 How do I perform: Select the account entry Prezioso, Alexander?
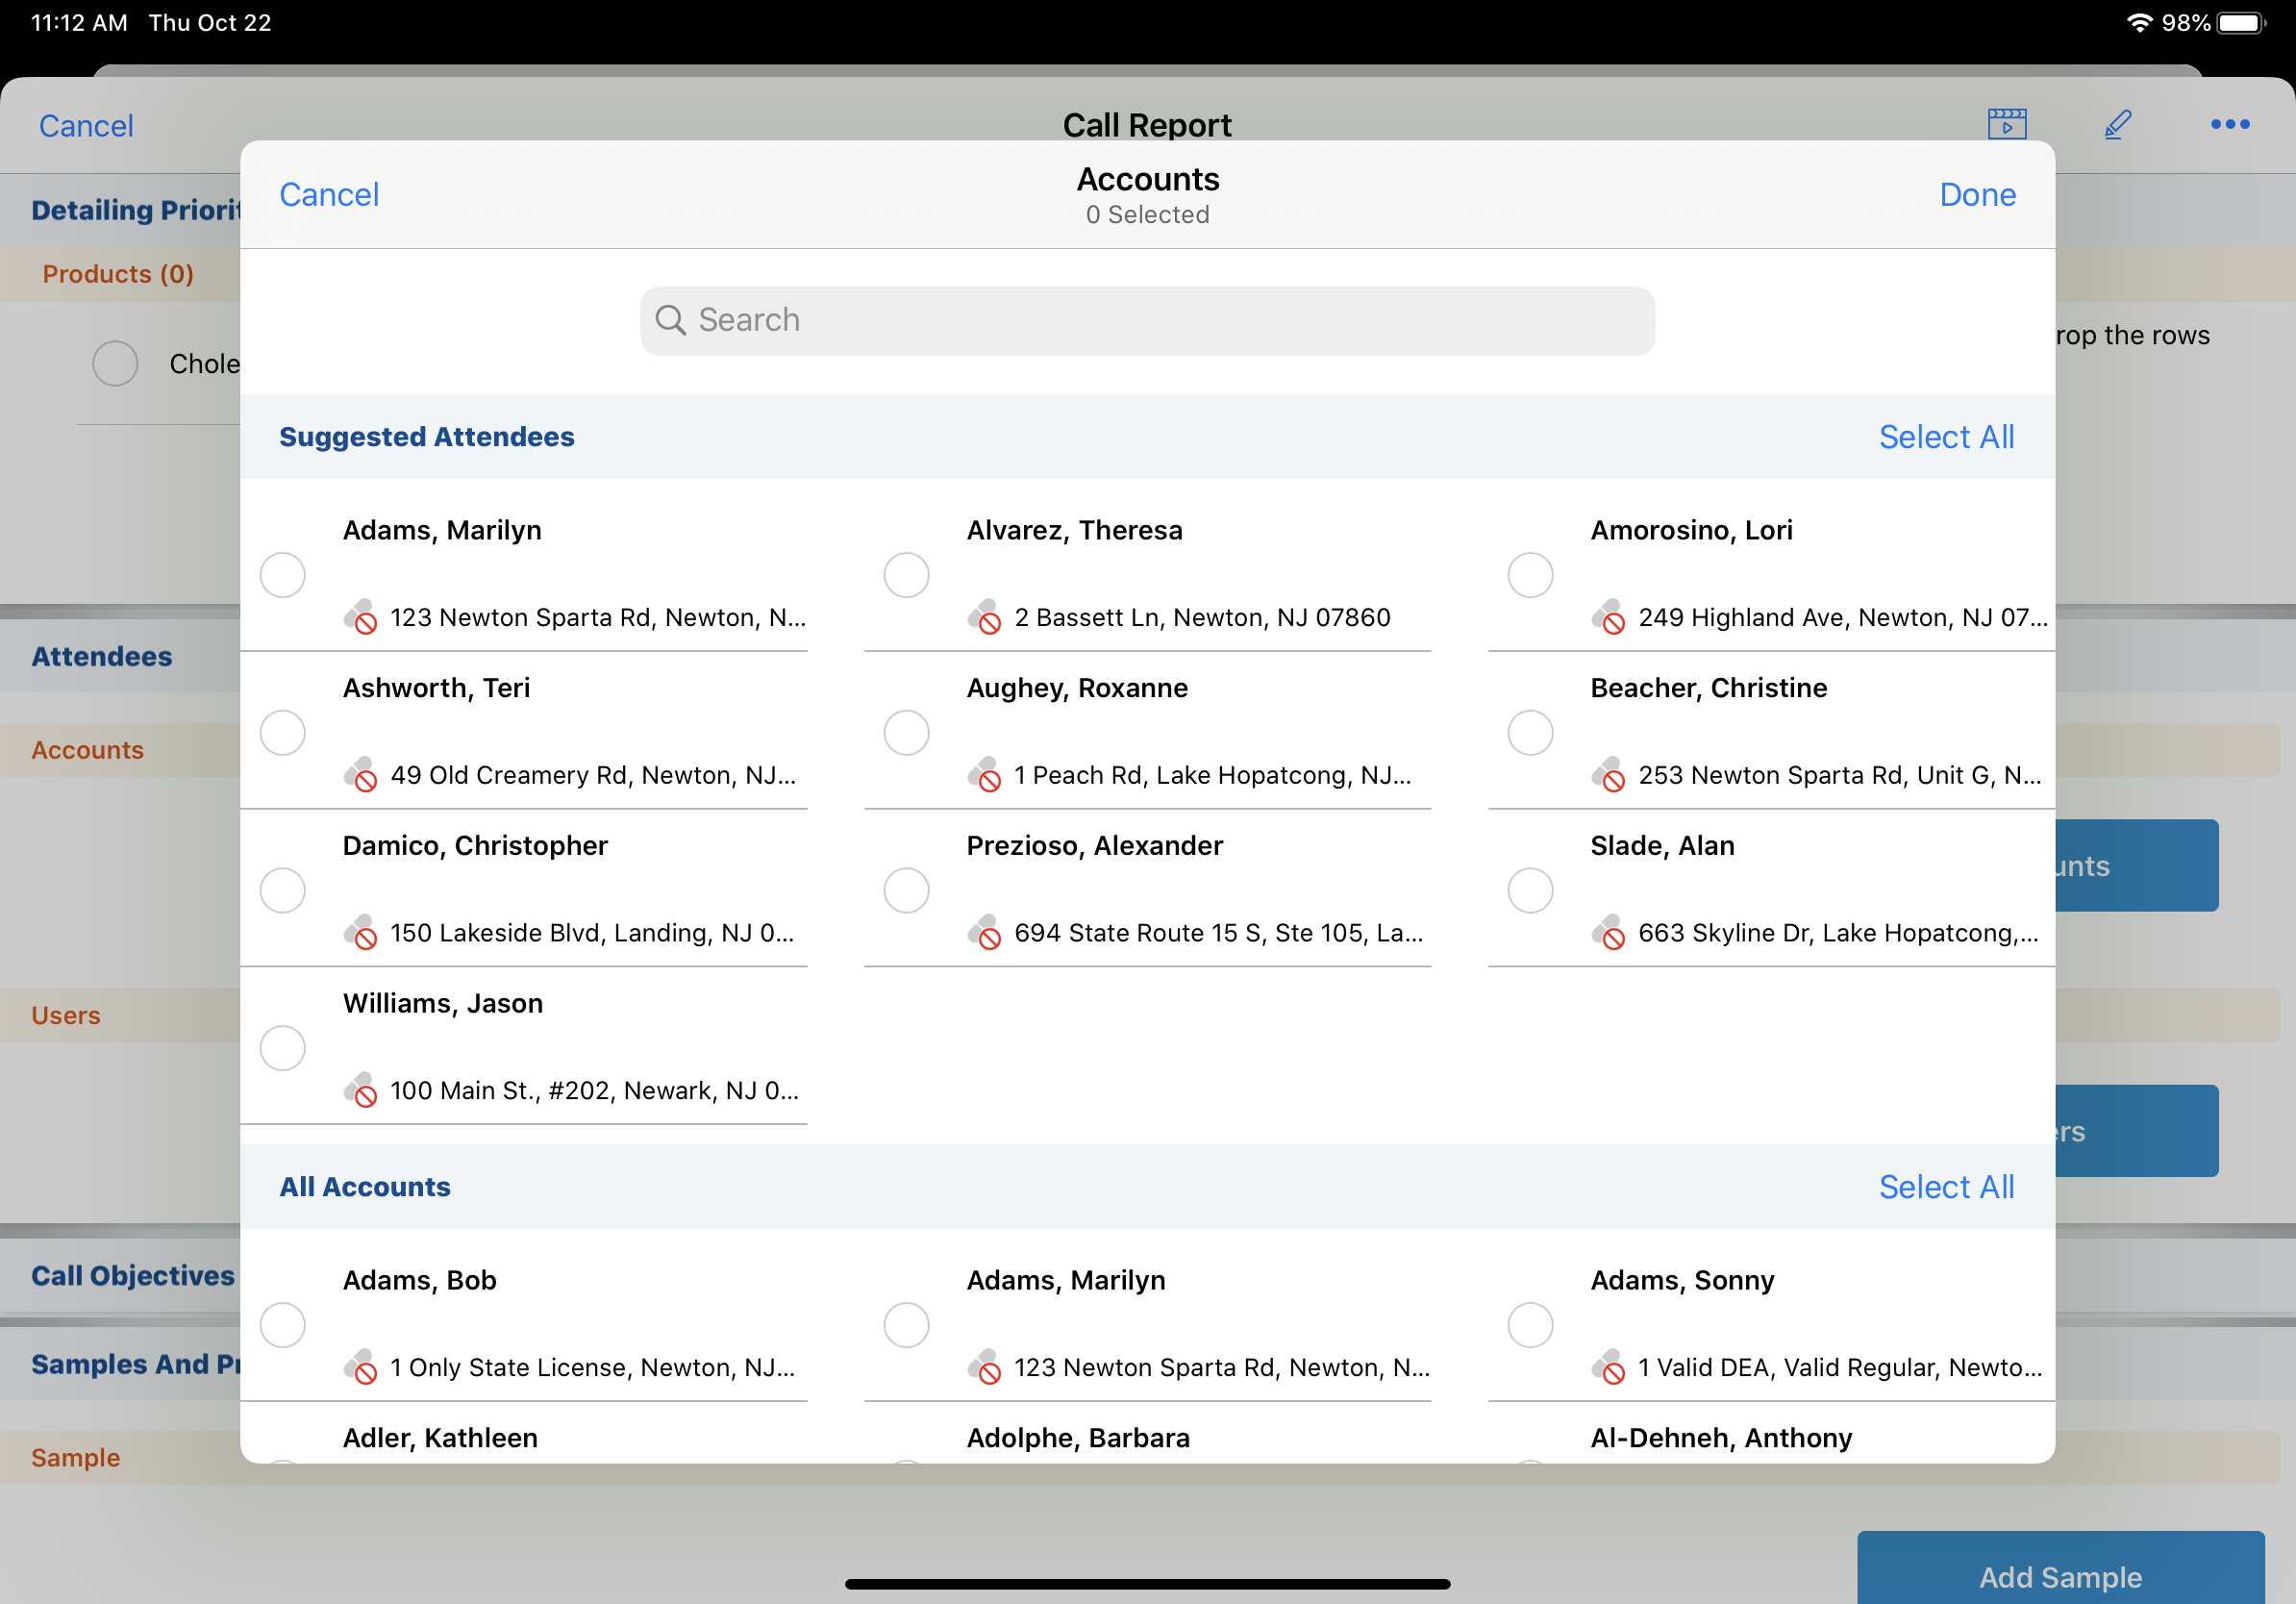[x=1094, y=846]
